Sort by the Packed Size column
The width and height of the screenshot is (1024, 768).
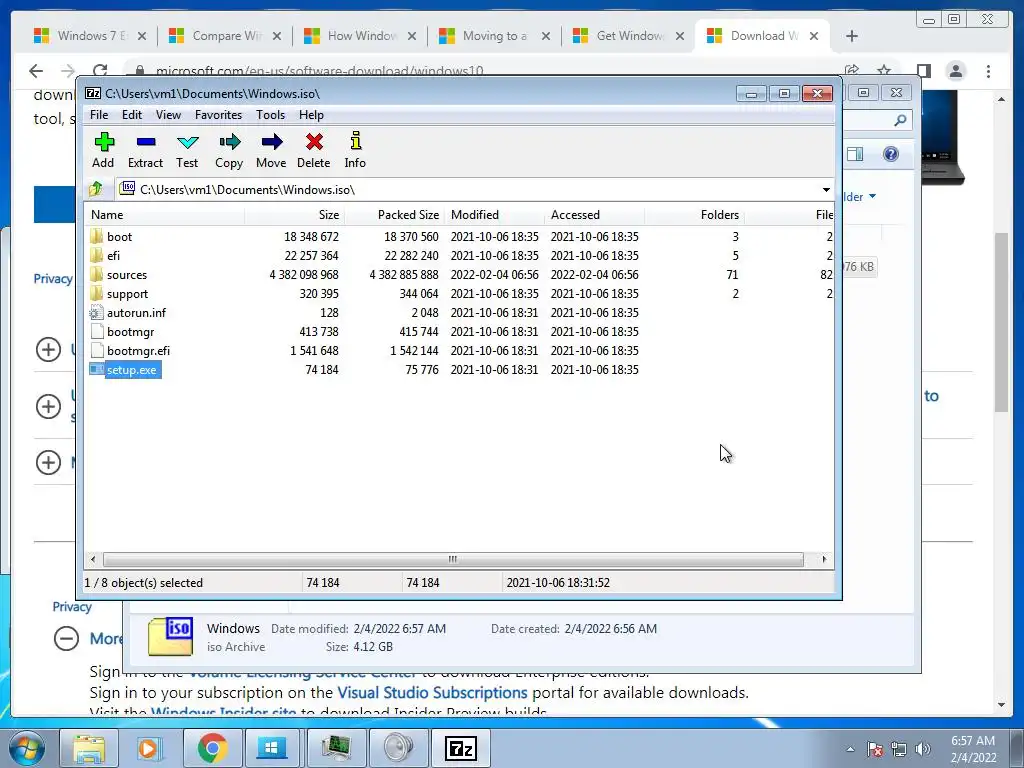(x=394, y=215)
